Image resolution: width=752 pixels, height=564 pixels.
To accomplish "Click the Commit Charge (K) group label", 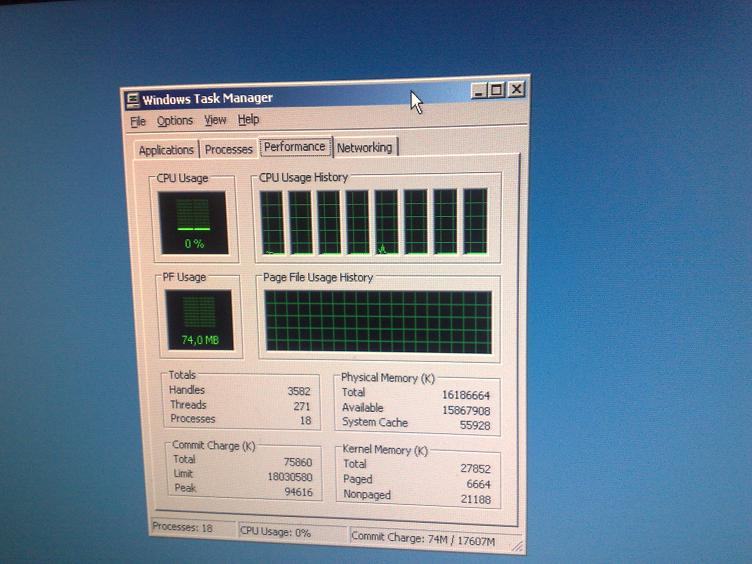I will point(213,446).
